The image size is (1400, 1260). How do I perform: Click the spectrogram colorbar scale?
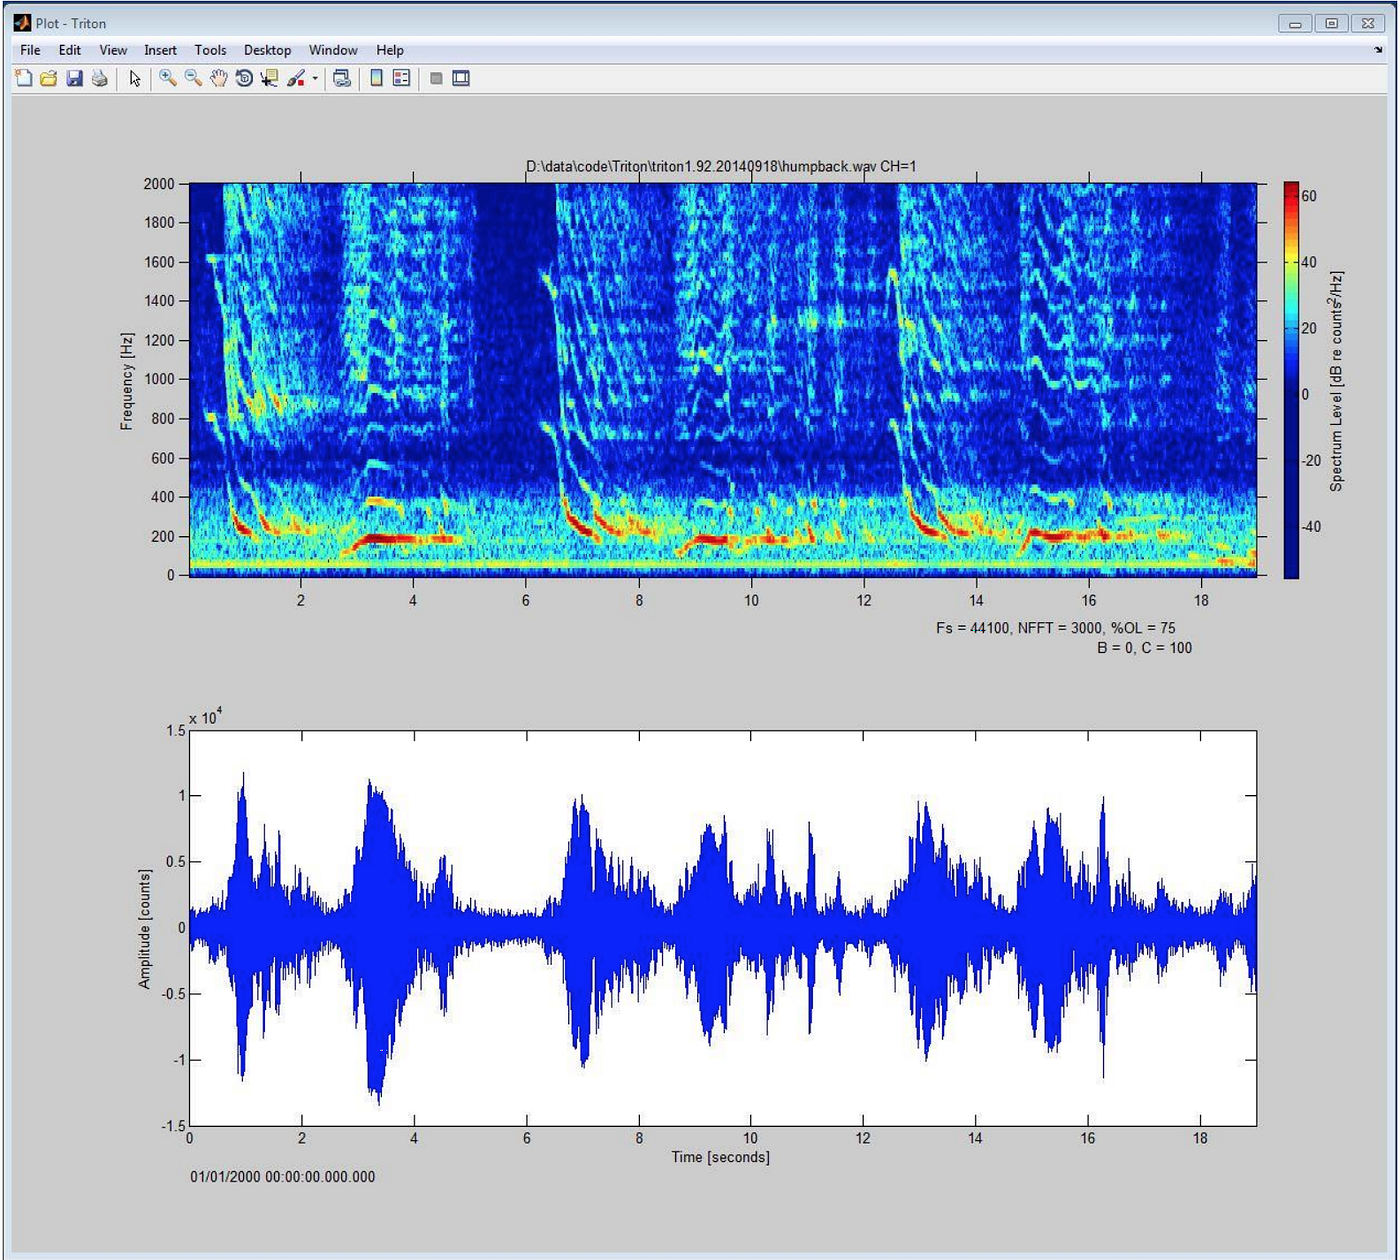pos(1292,380)
